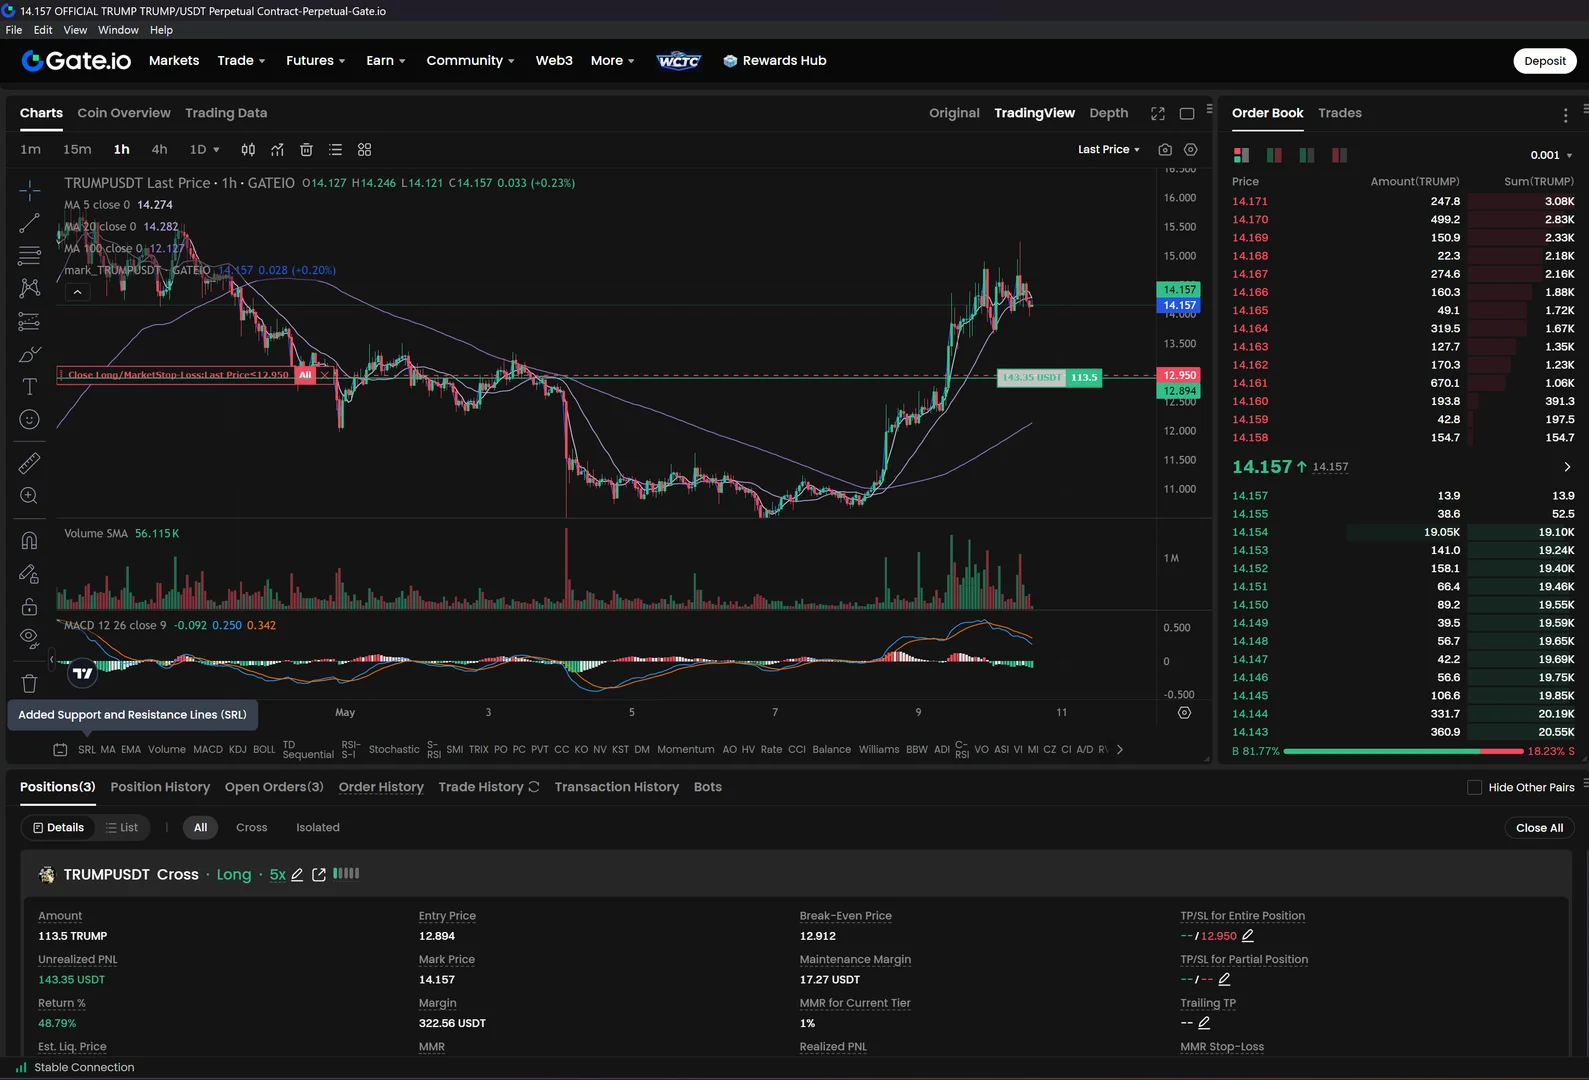Select the pattern drawing tool
1589x1080 pixels.
30,288
